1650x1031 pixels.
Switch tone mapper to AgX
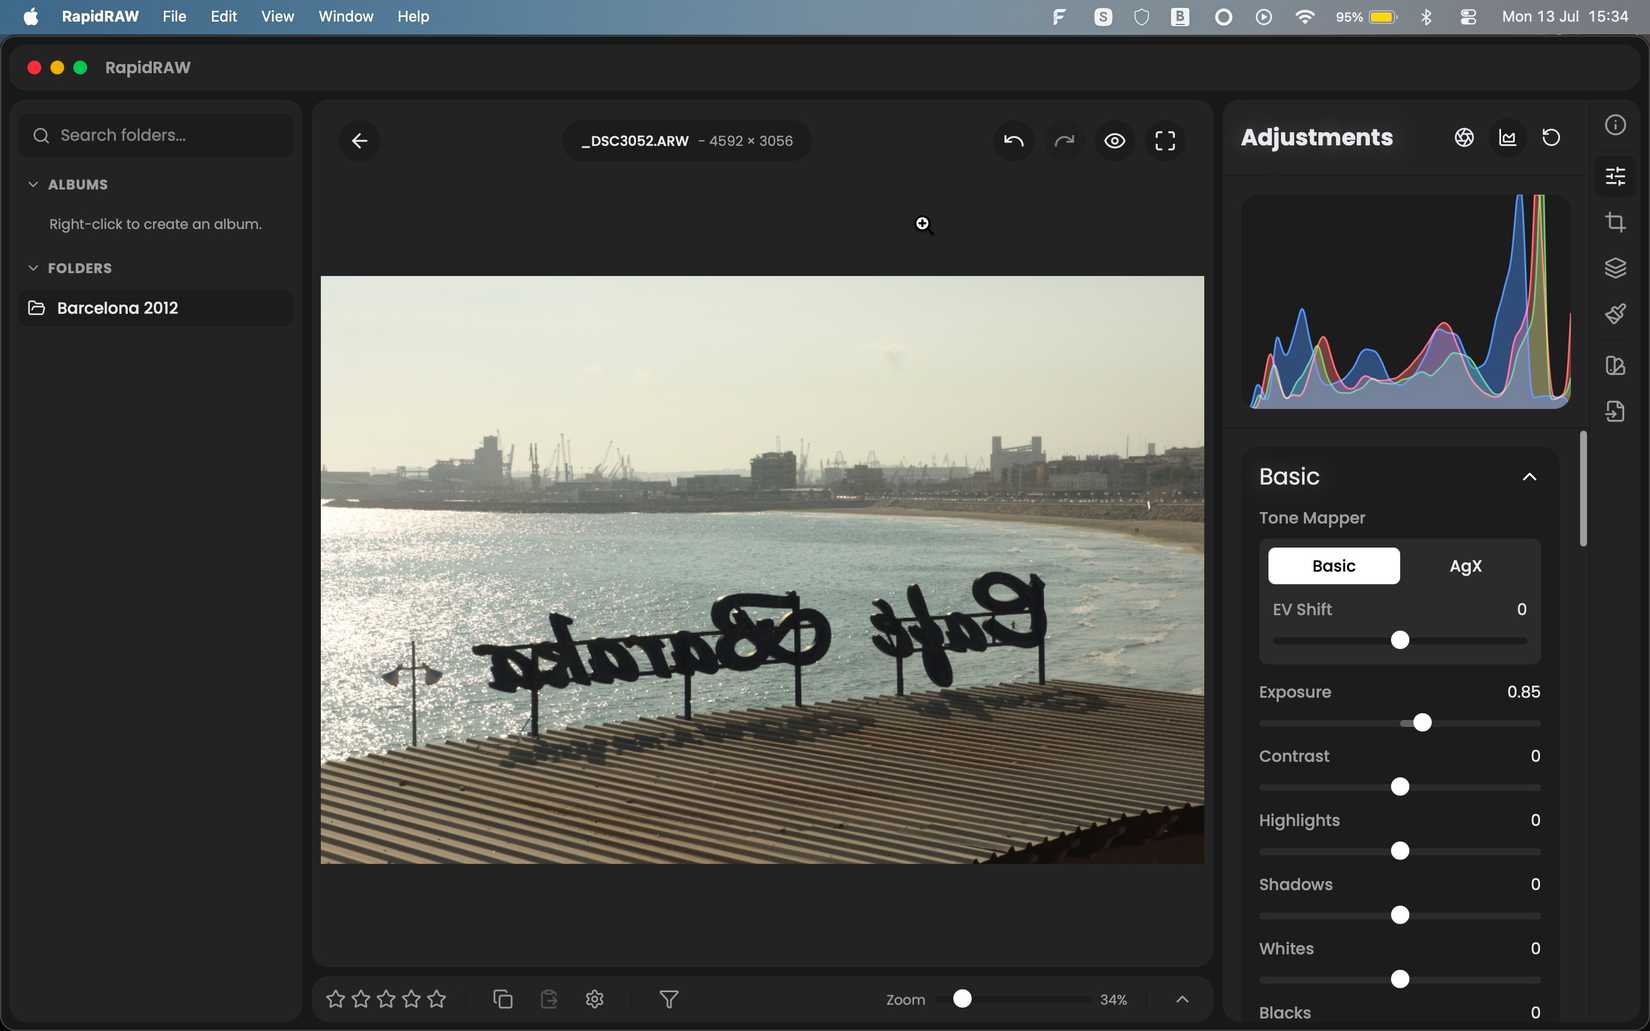pos(1465,566)
